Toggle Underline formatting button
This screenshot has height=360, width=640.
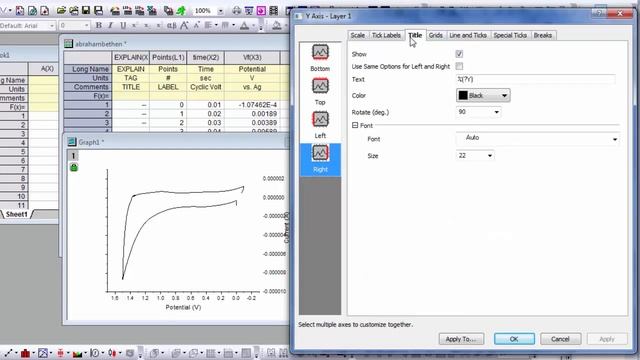pos(122,25)
